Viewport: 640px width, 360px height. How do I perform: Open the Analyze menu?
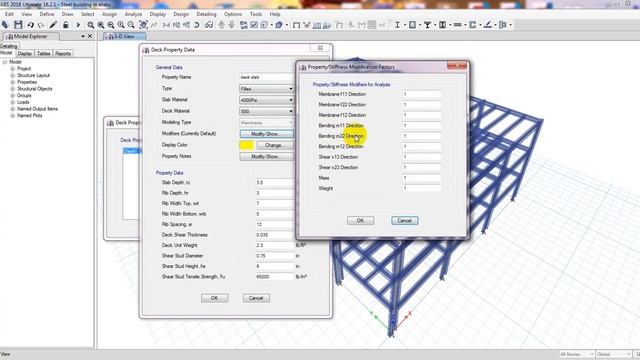133,14
